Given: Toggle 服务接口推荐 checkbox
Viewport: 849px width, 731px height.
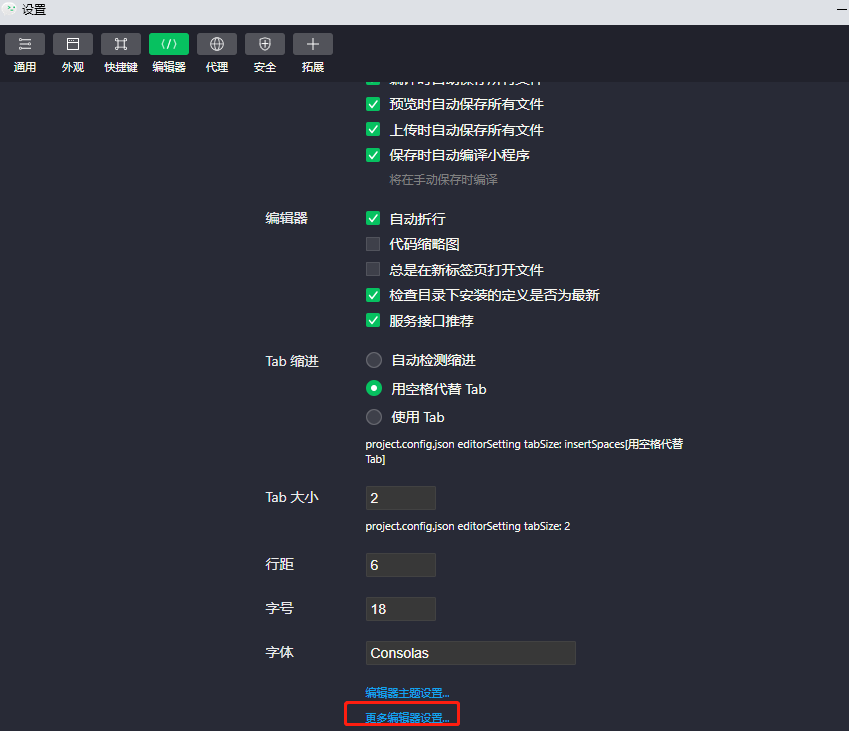Looking at the screenshot, I should [x=373, y=320].
